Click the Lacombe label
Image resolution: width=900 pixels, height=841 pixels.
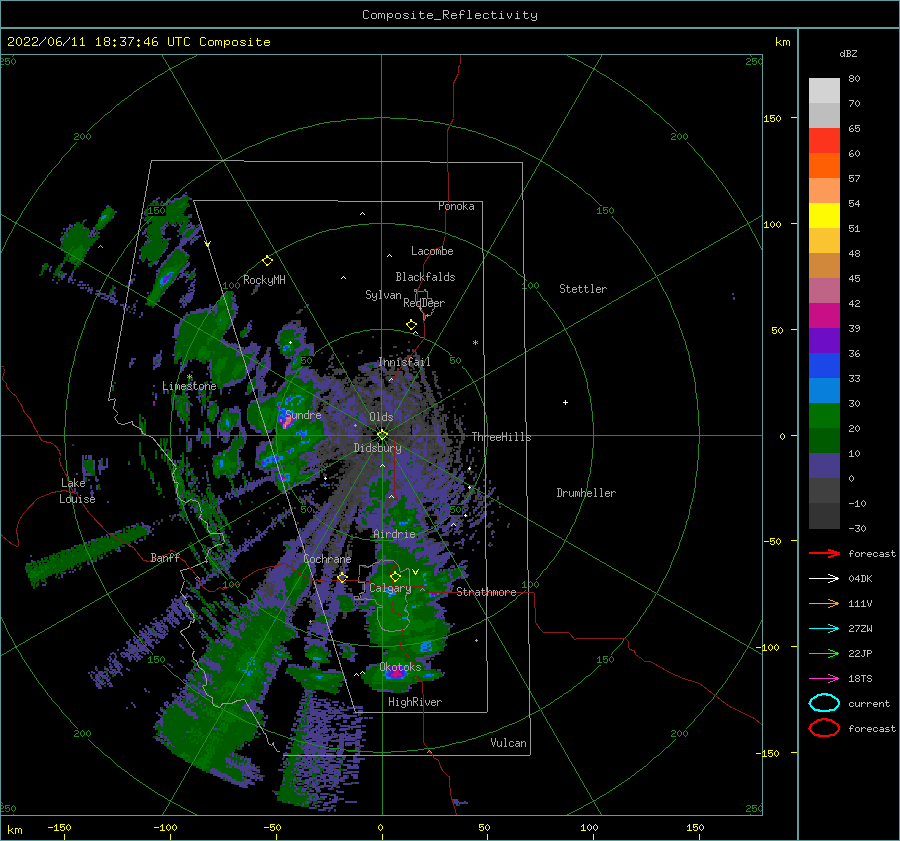click(432, 251)
